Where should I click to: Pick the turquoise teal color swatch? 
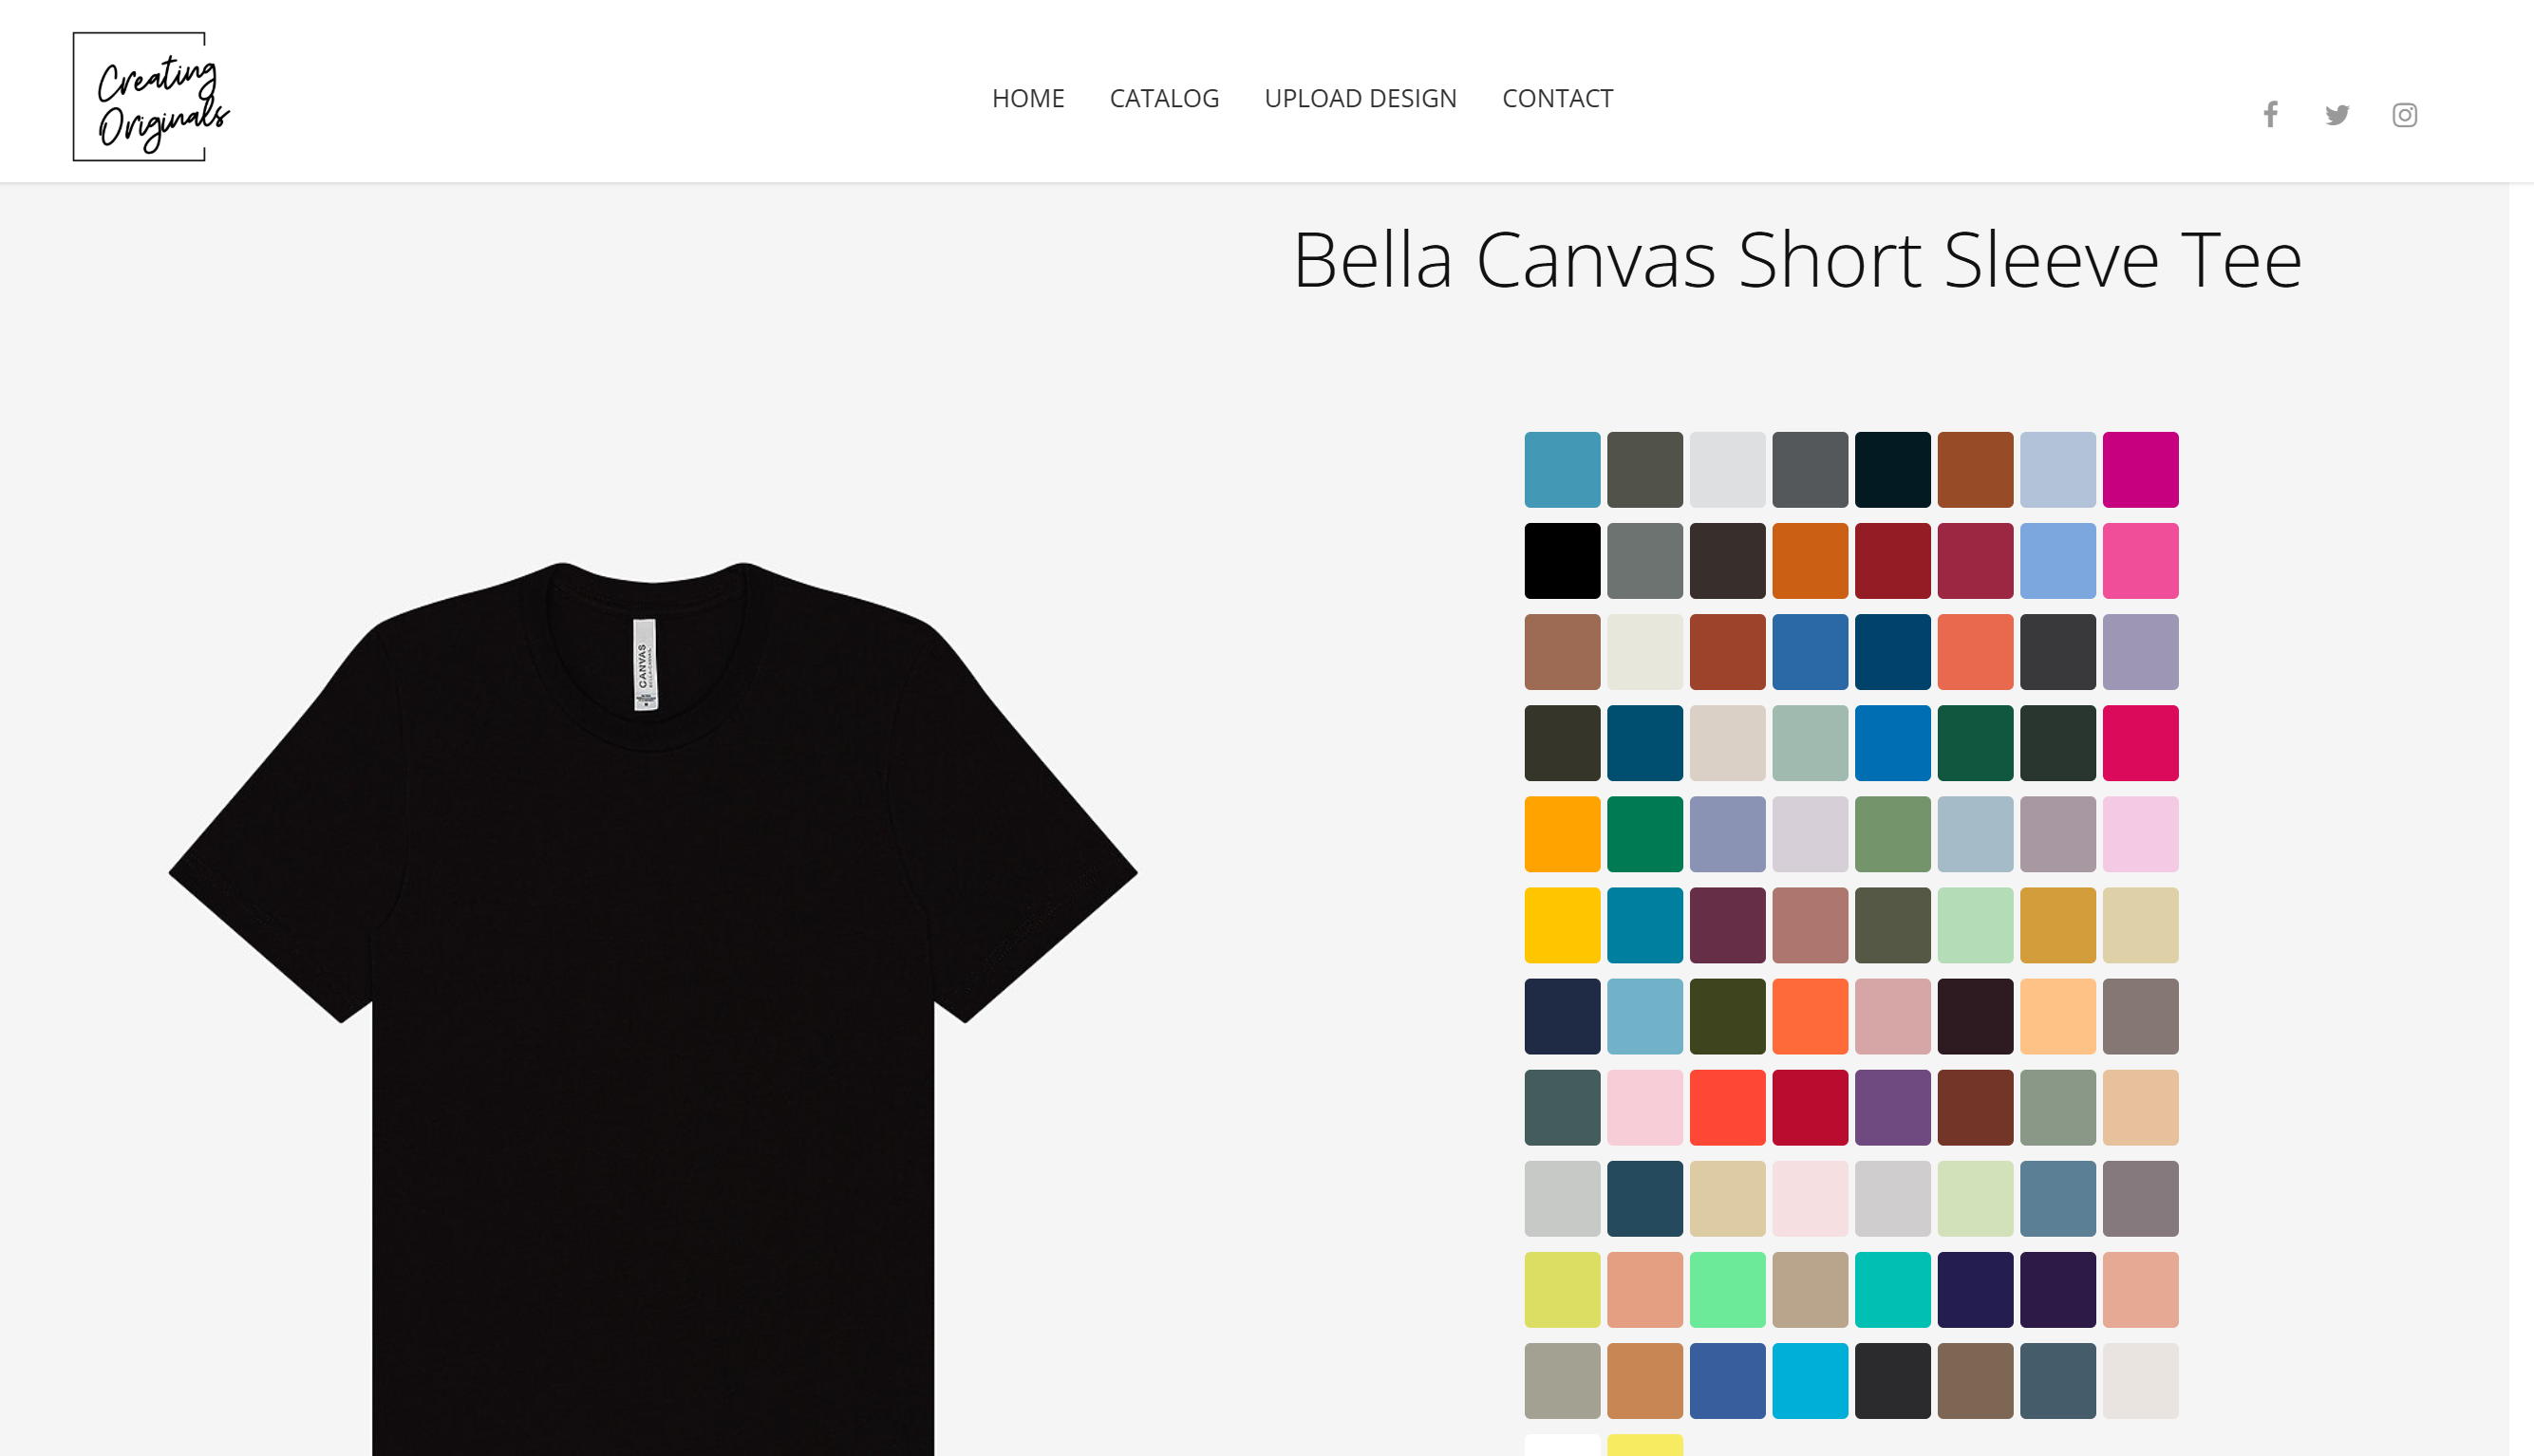click(1892, 1290)
